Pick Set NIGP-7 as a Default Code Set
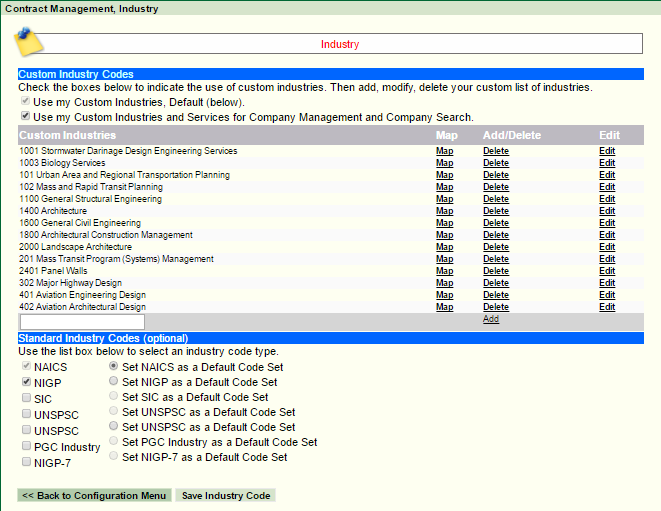 (x=114, y=457)
